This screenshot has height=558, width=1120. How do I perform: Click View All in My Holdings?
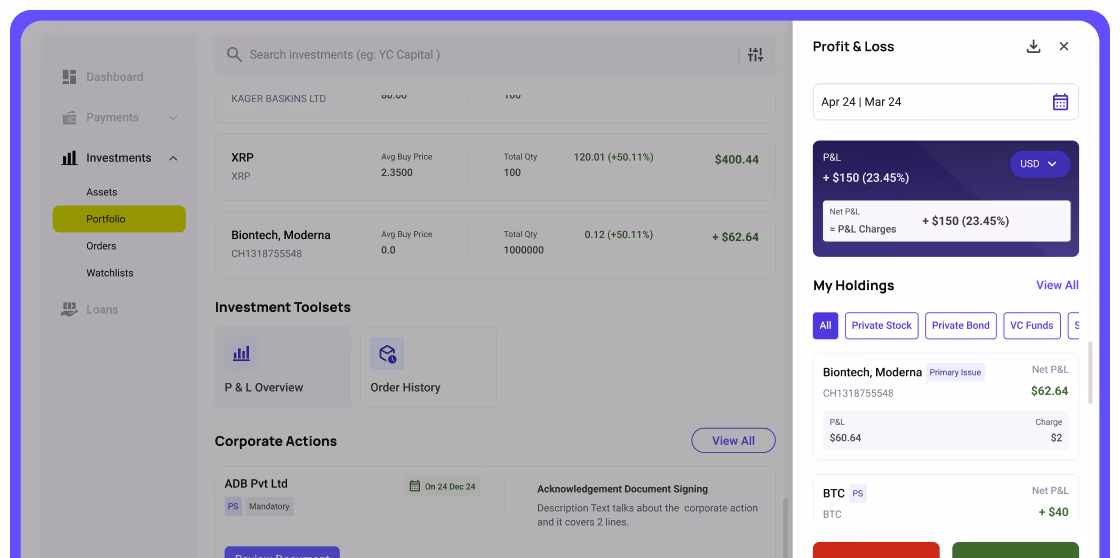point(1057,285)
